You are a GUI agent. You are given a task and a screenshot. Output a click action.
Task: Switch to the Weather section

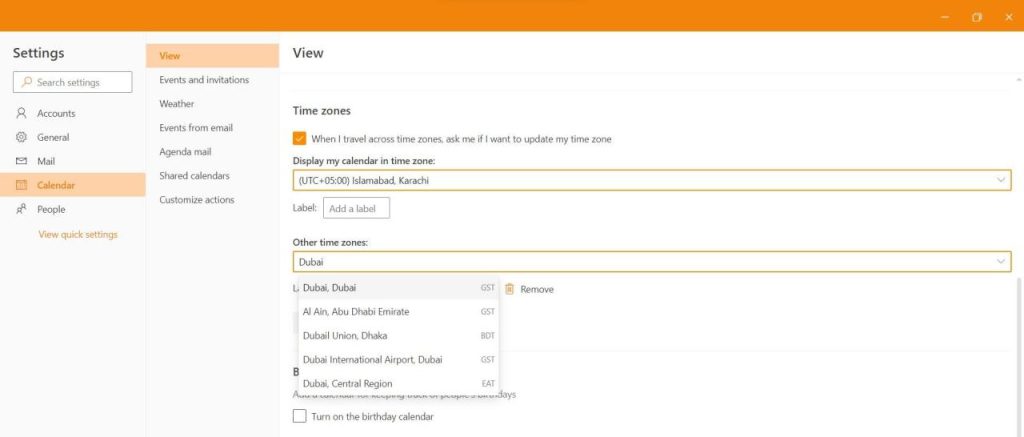click(176, 104)
